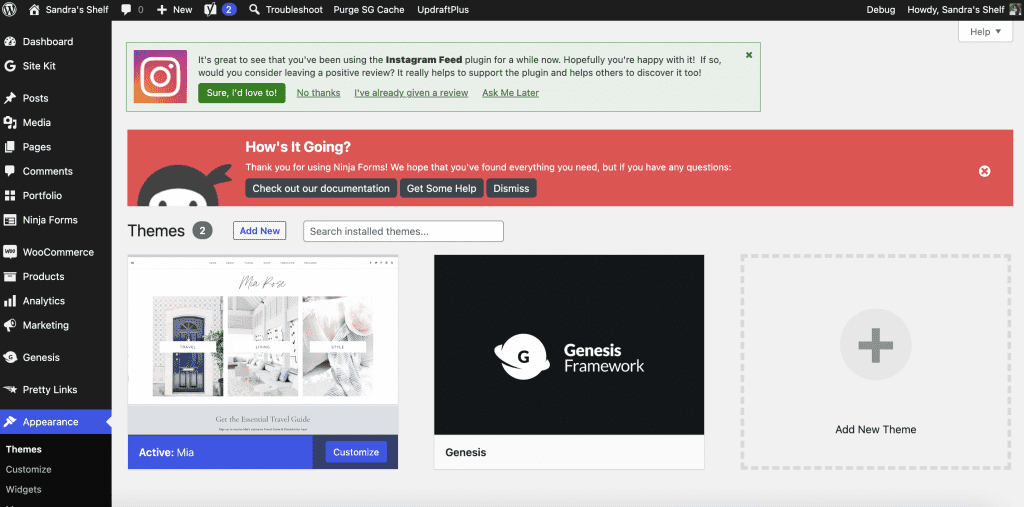Click the Ninja Forms sidebar icon
1024x507 pixels.
point(10,220)
